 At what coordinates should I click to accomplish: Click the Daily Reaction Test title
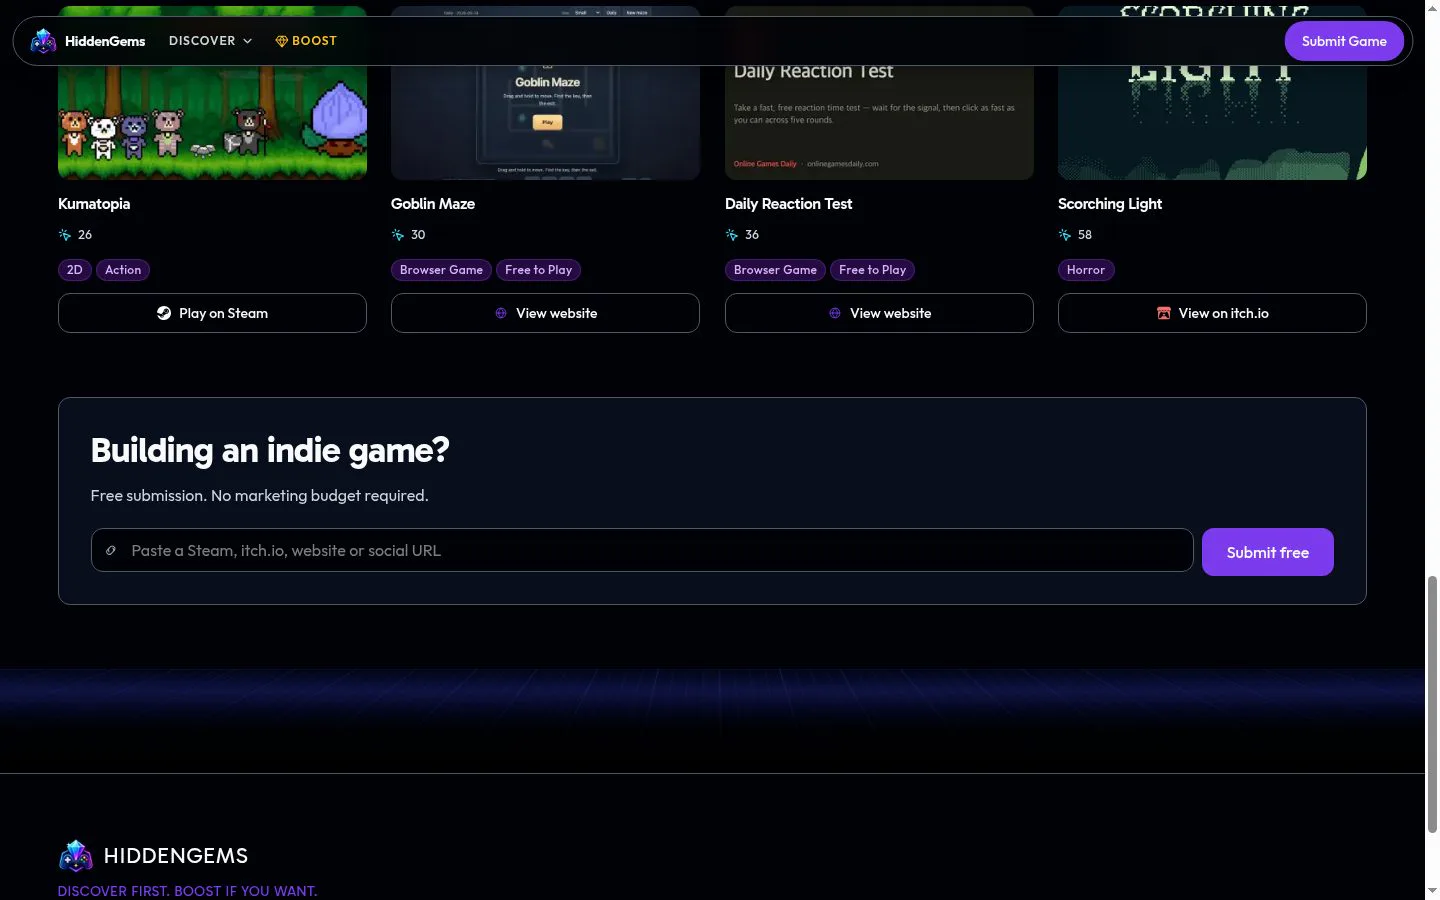click(x=788, y=204)
